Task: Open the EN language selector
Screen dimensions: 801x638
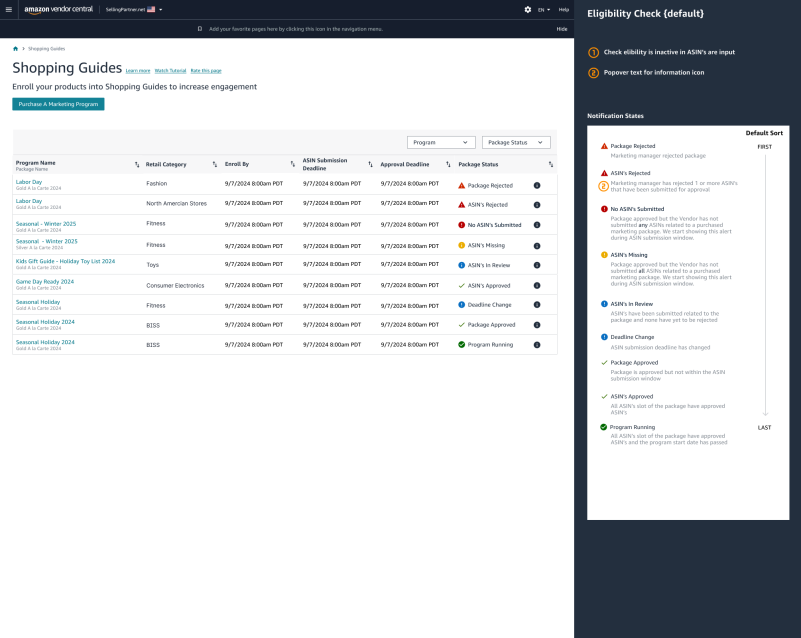Action: click(x=544, y=9)
